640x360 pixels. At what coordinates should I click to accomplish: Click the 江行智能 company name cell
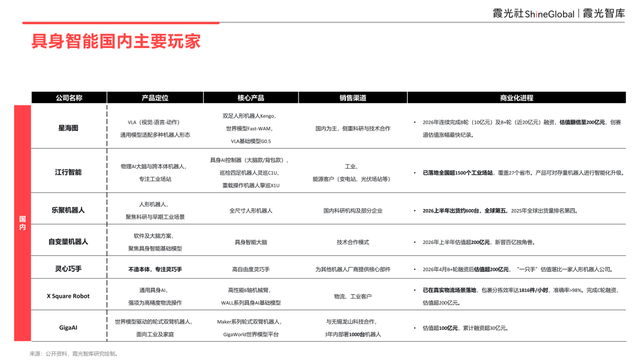[68, 172]
